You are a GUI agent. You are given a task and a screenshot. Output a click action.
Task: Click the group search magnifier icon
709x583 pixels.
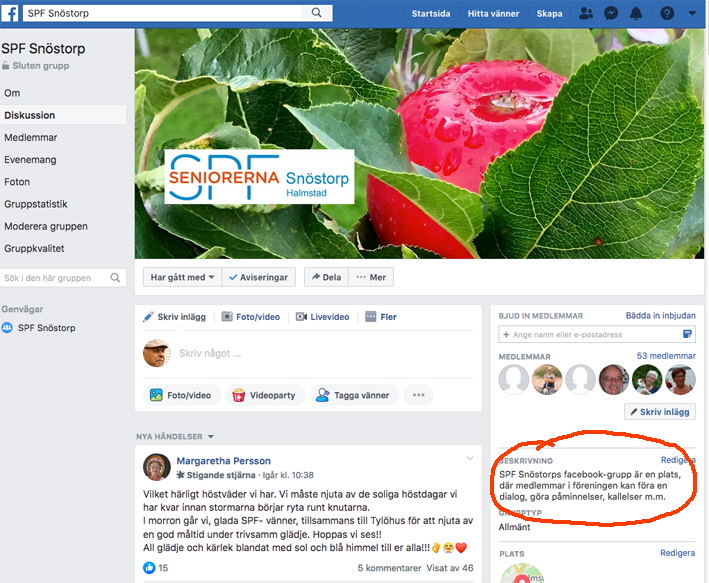[x=115, y=278]
